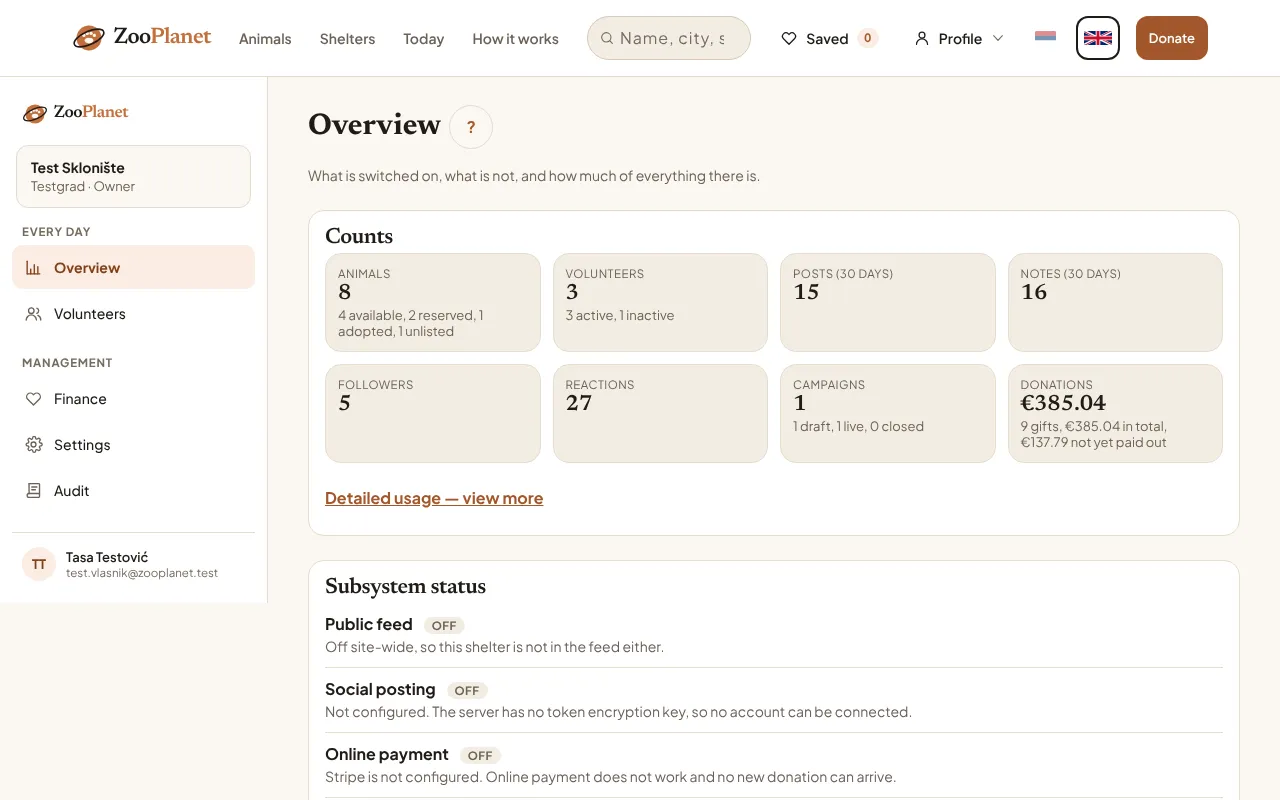Click the Tasa Testović user name
Image resolution: width=1280 pixels, height=800 pixels.
pos(107,557)
